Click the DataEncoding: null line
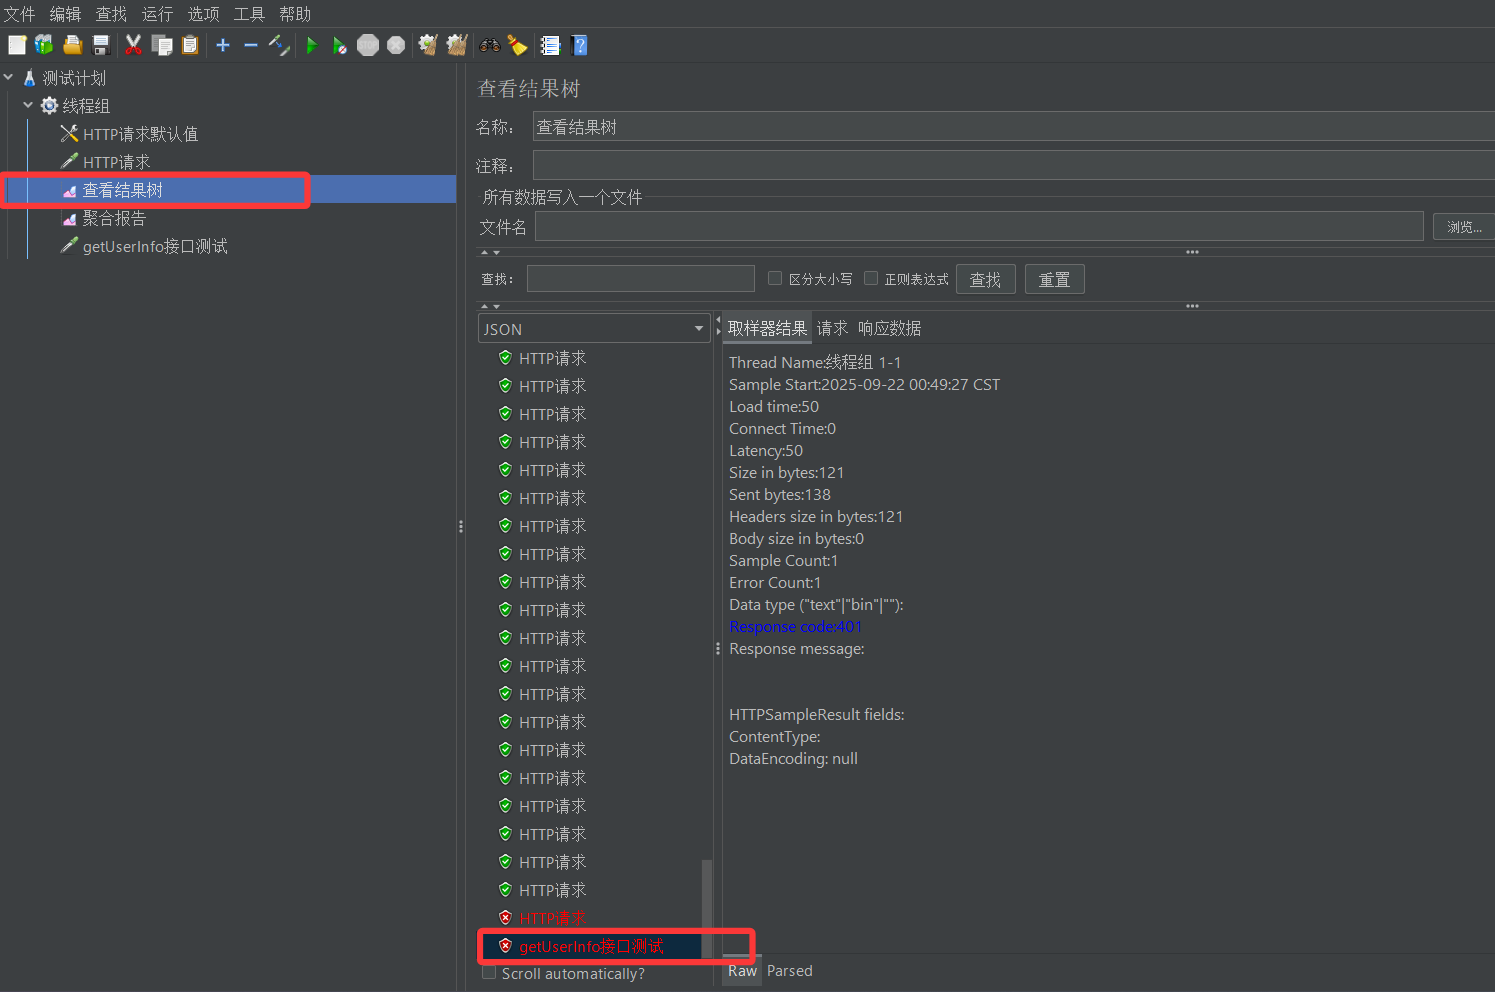The height and width of the screenshot is (992, 1495). 793,759
